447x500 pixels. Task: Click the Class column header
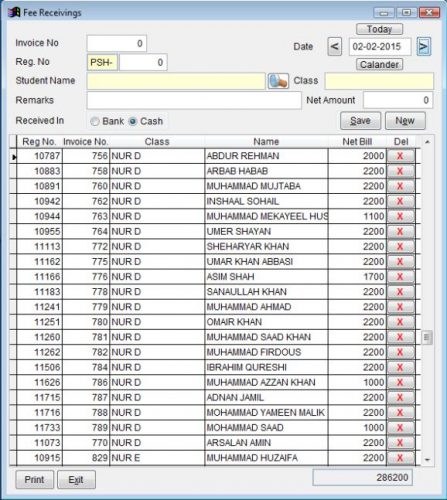(x=157, y=142)
